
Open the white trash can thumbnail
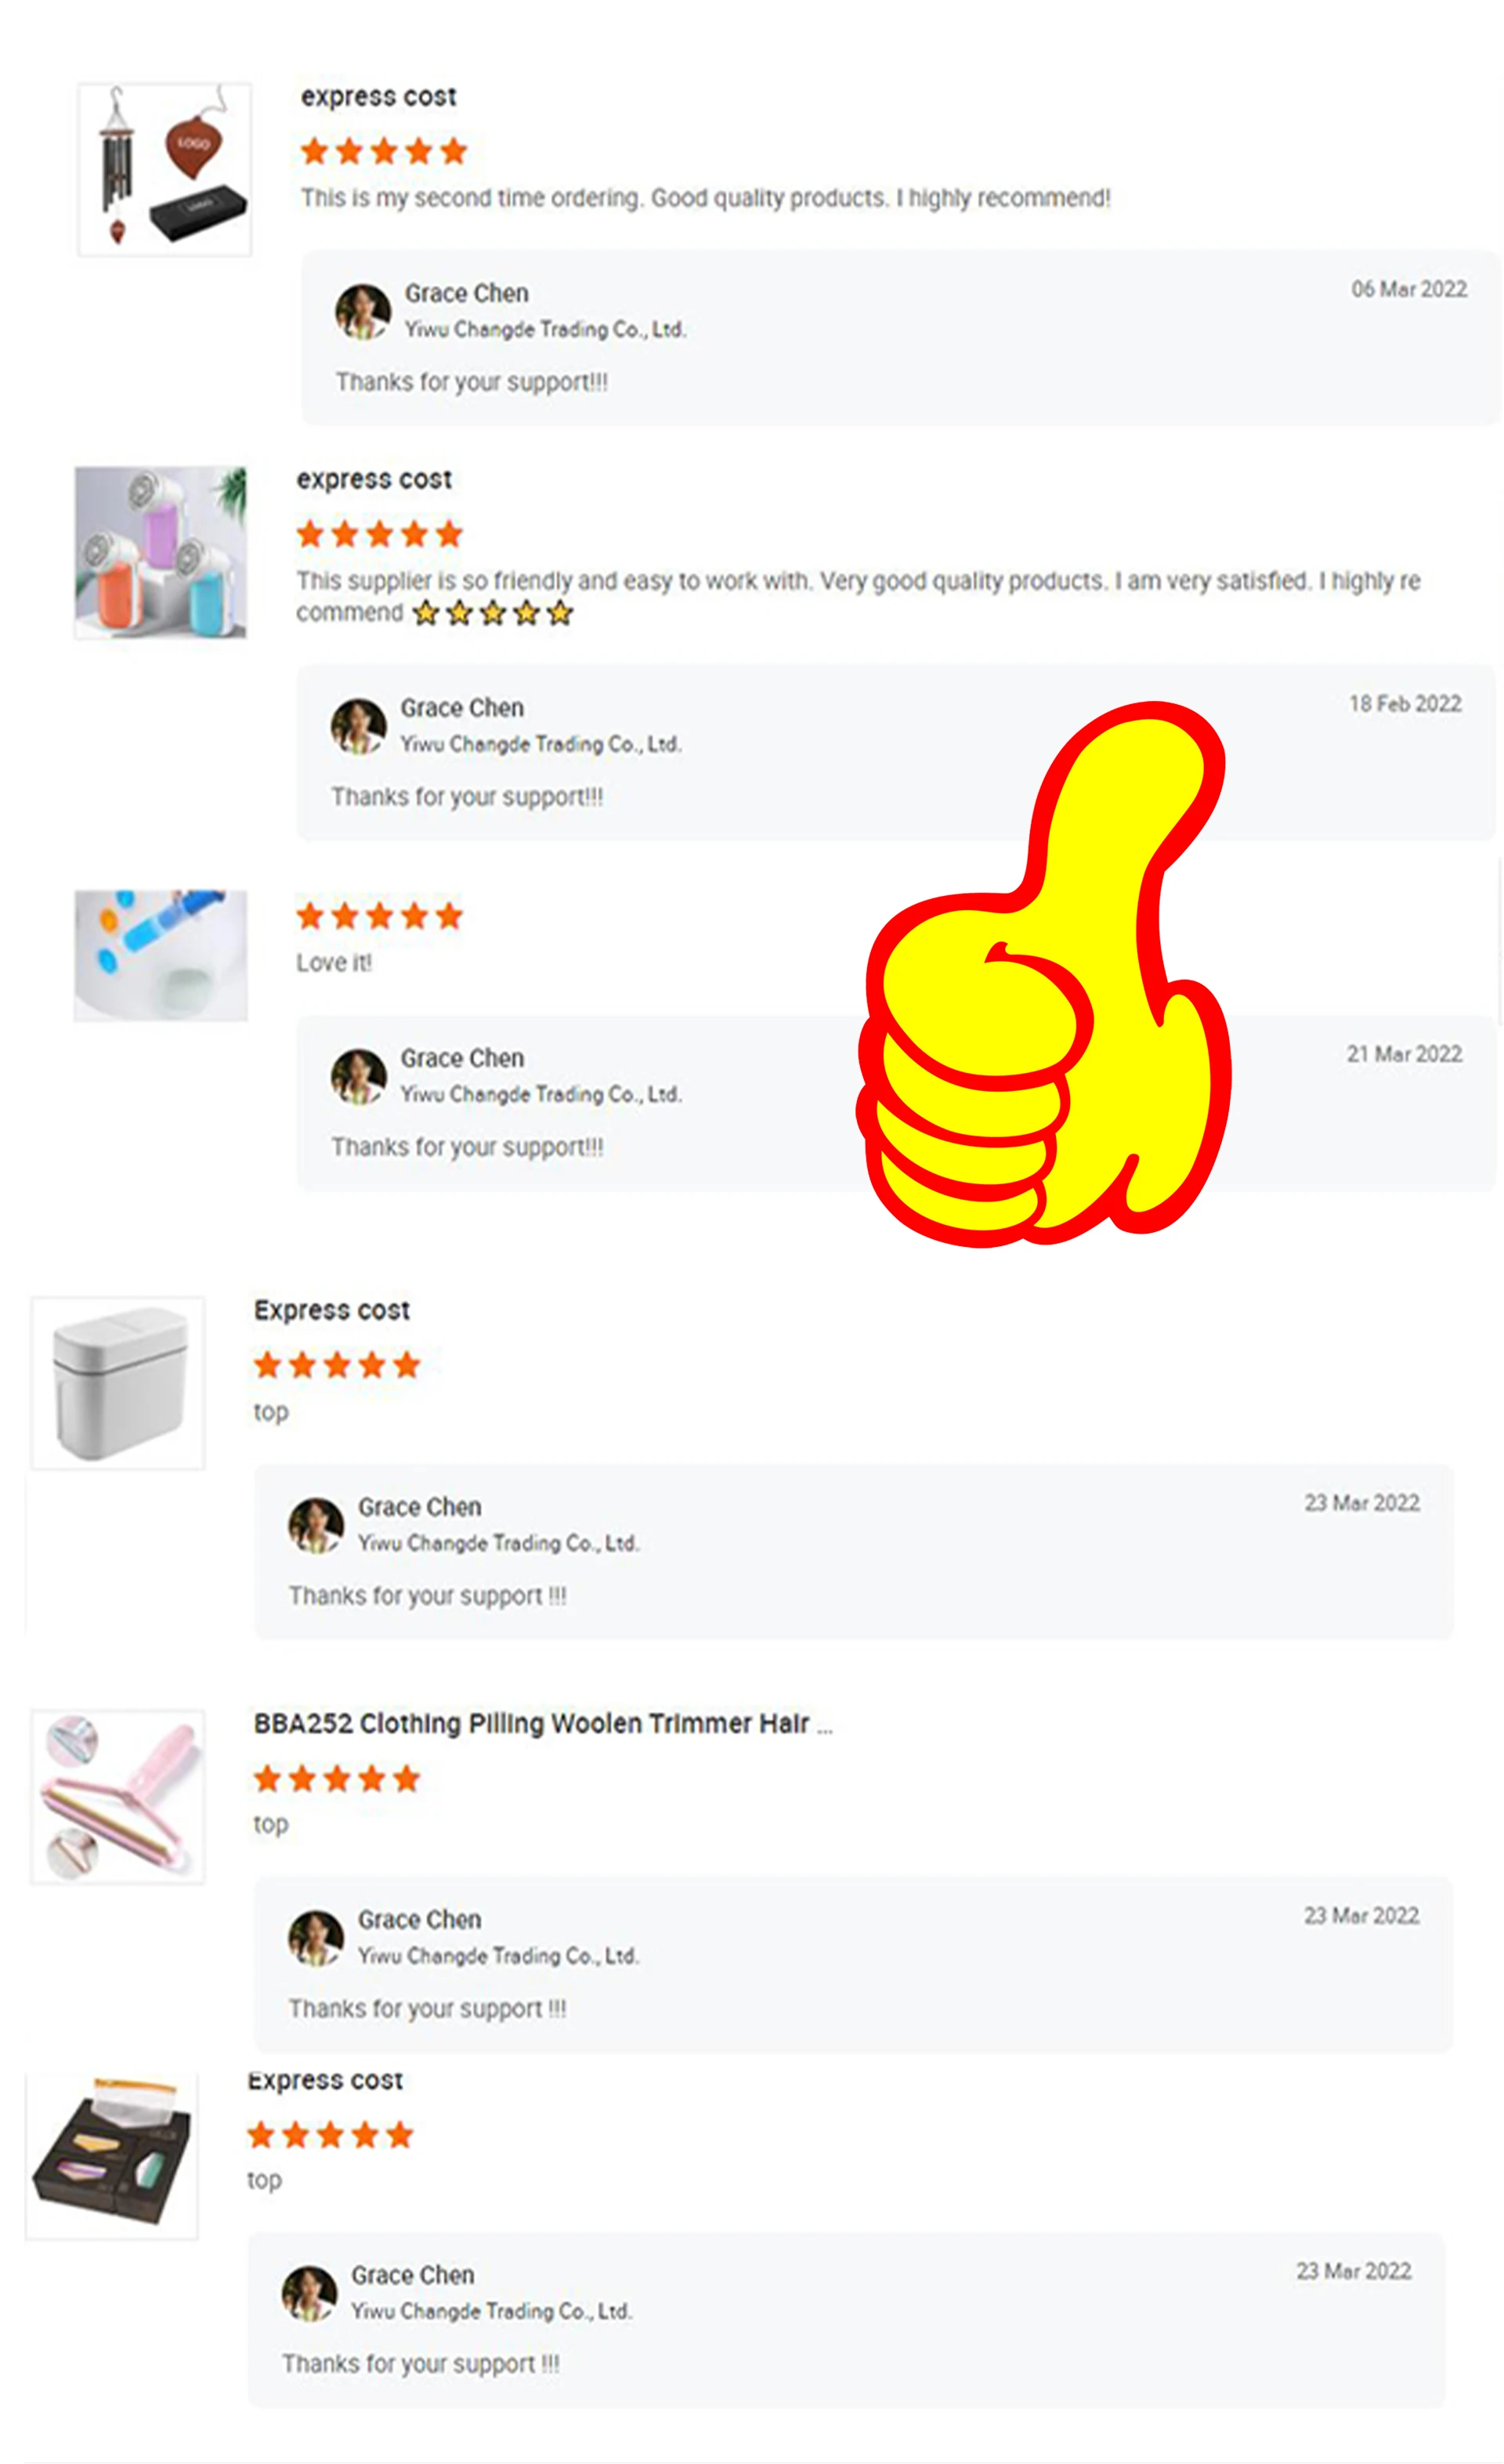118,1383
